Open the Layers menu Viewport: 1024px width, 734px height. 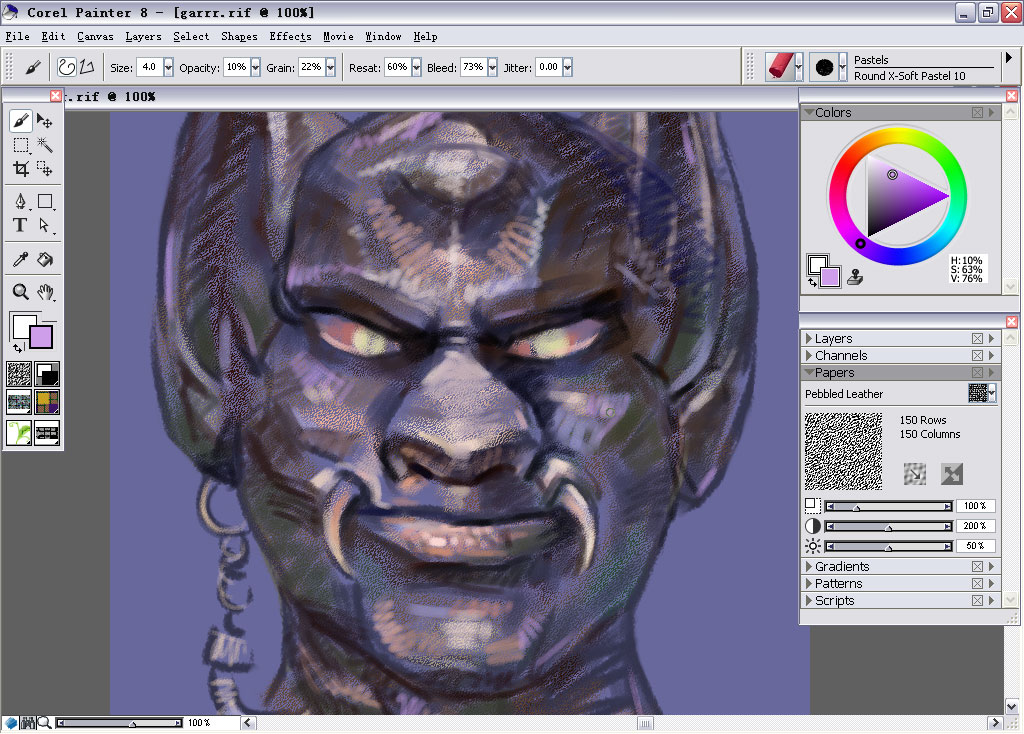[144, 37]
